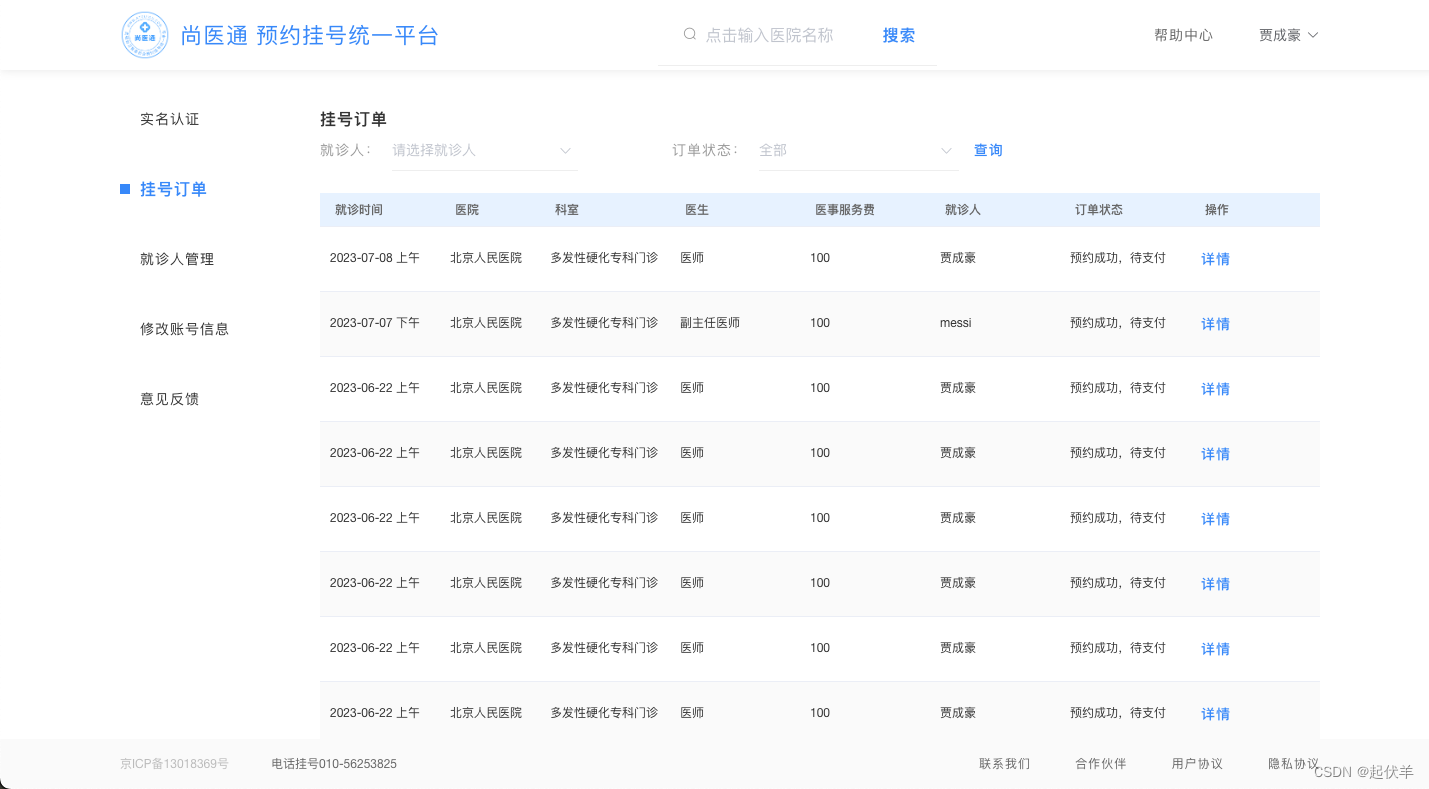This screenshot has height=789, width=1429.
Task: Click the 搜索 button
Action: coord(899,35)
